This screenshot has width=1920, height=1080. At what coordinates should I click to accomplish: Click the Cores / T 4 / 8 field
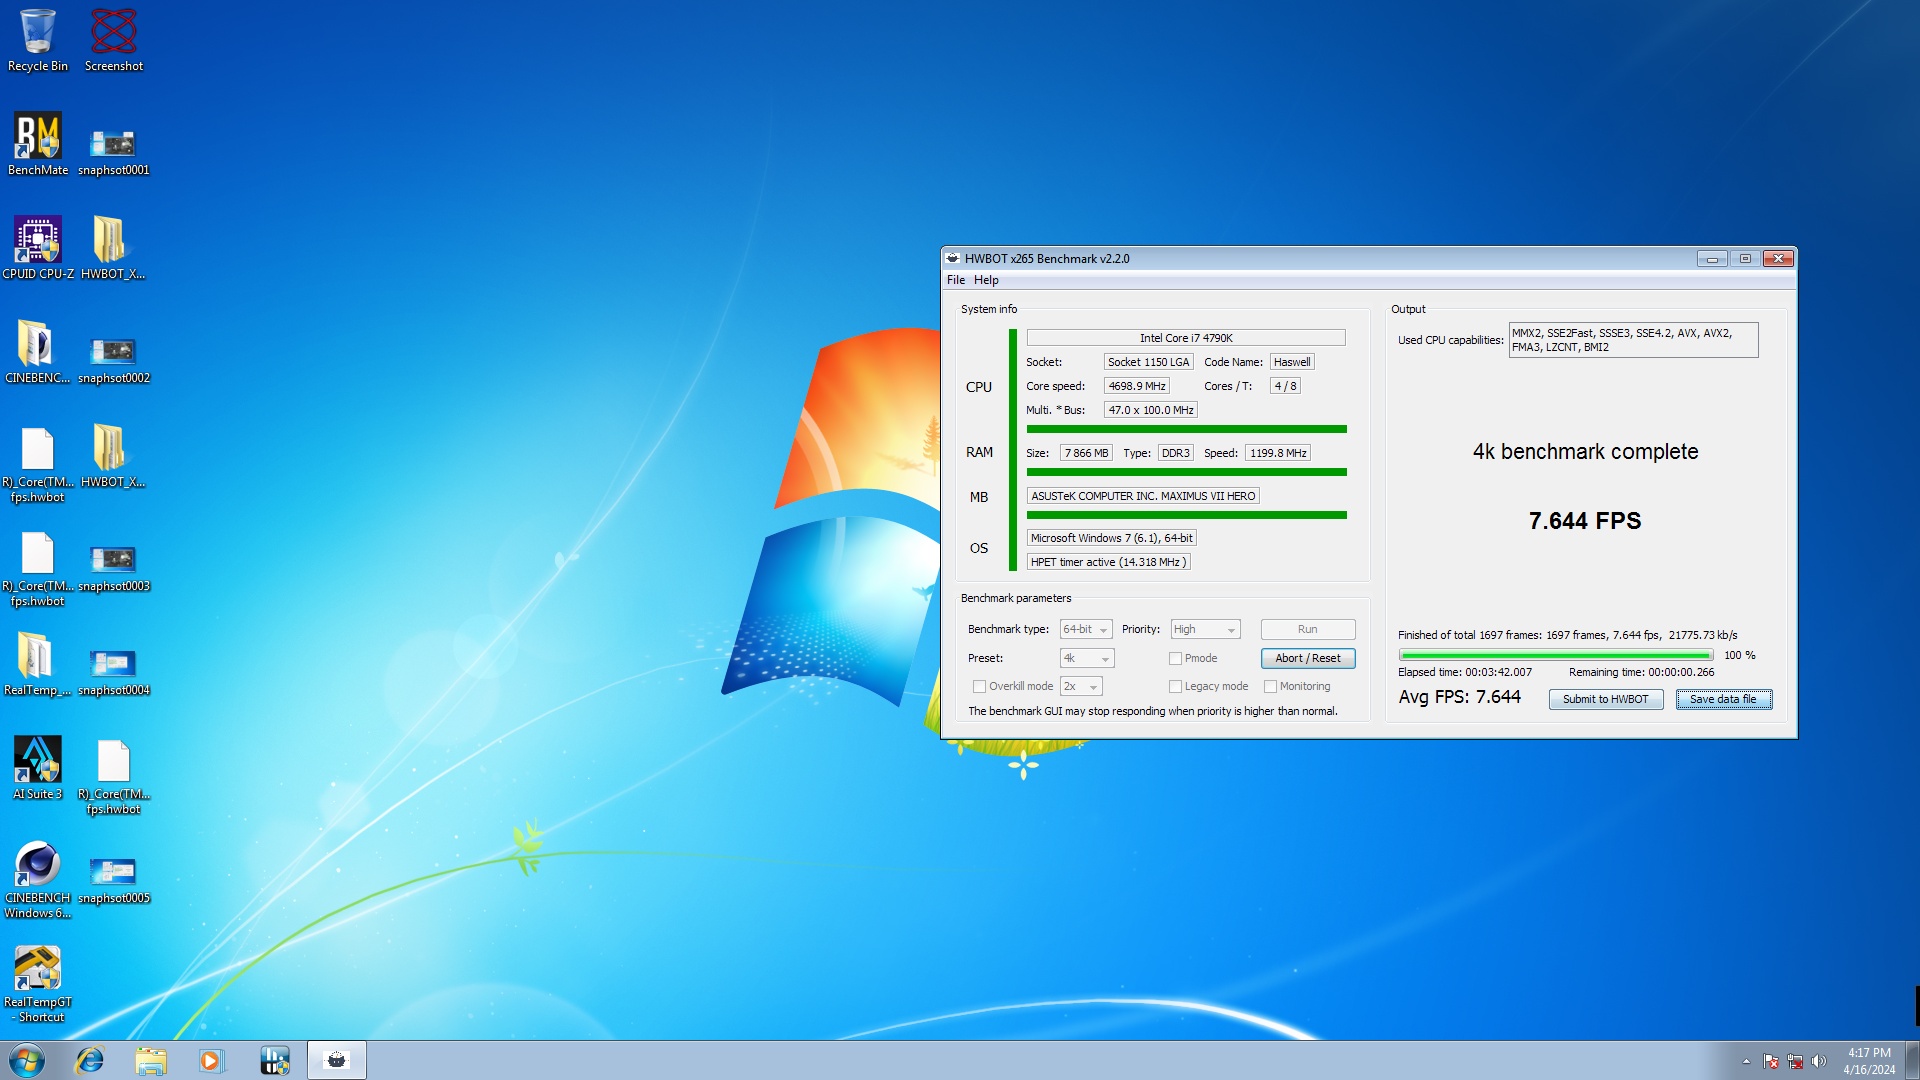1285,386
